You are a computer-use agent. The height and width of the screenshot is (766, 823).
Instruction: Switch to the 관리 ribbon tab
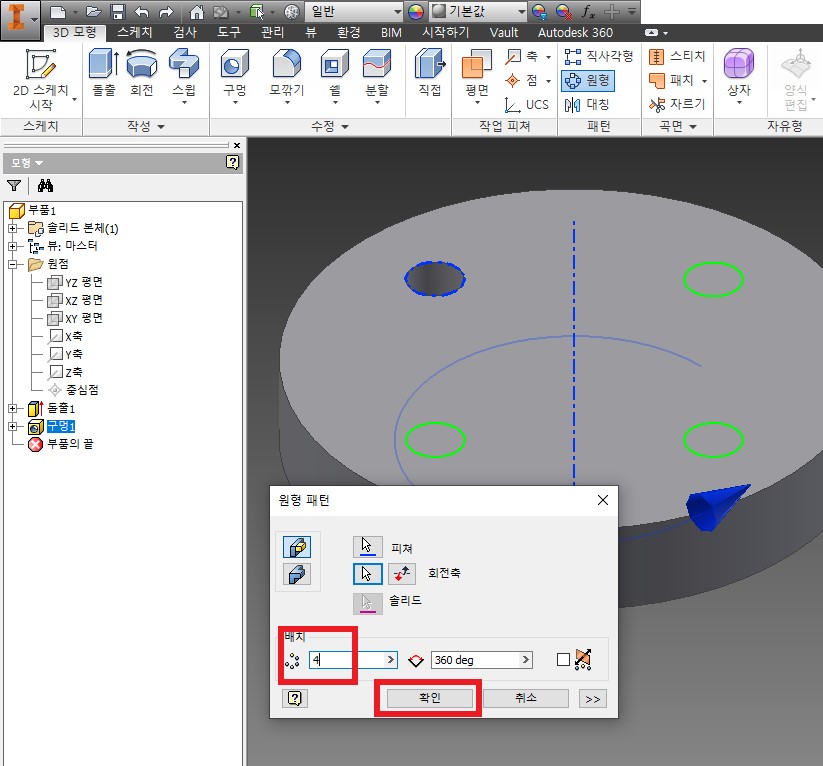(x=272, y=33)
